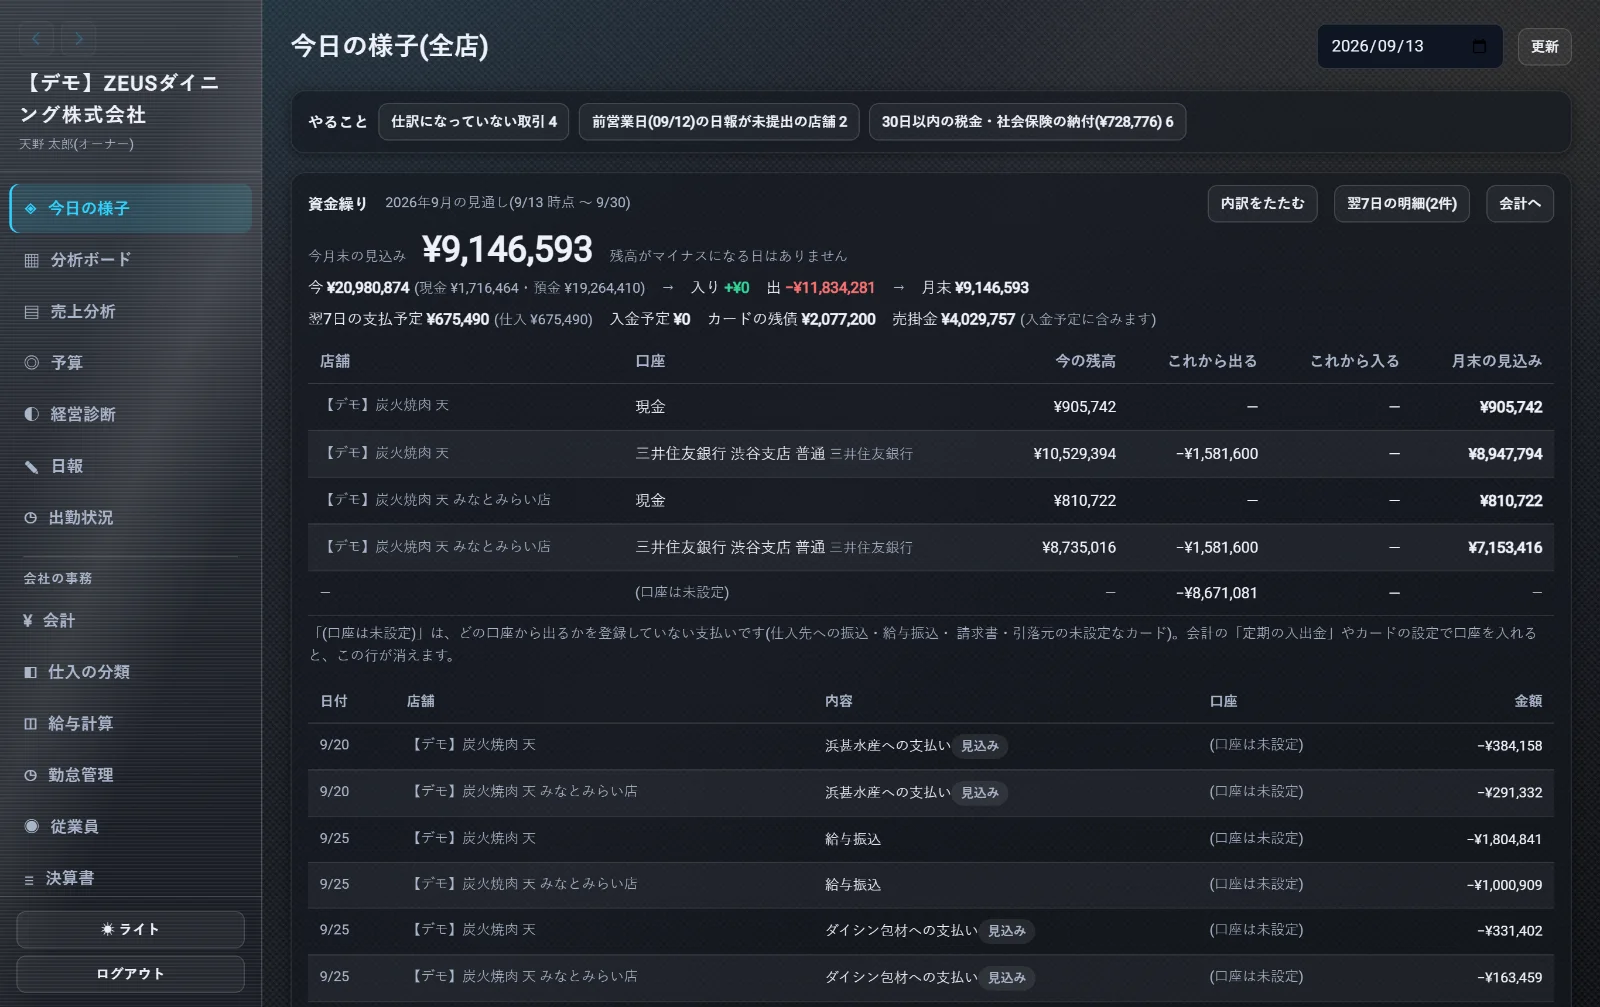
Task: Open 仕訳になっていない取引 4 task chip
Action: pos(474,122)
